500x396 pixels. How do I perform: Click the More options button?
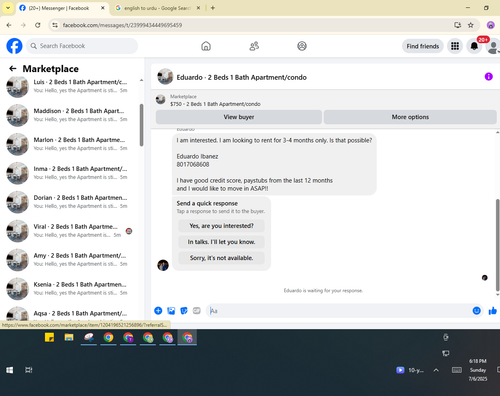point(410,117)
